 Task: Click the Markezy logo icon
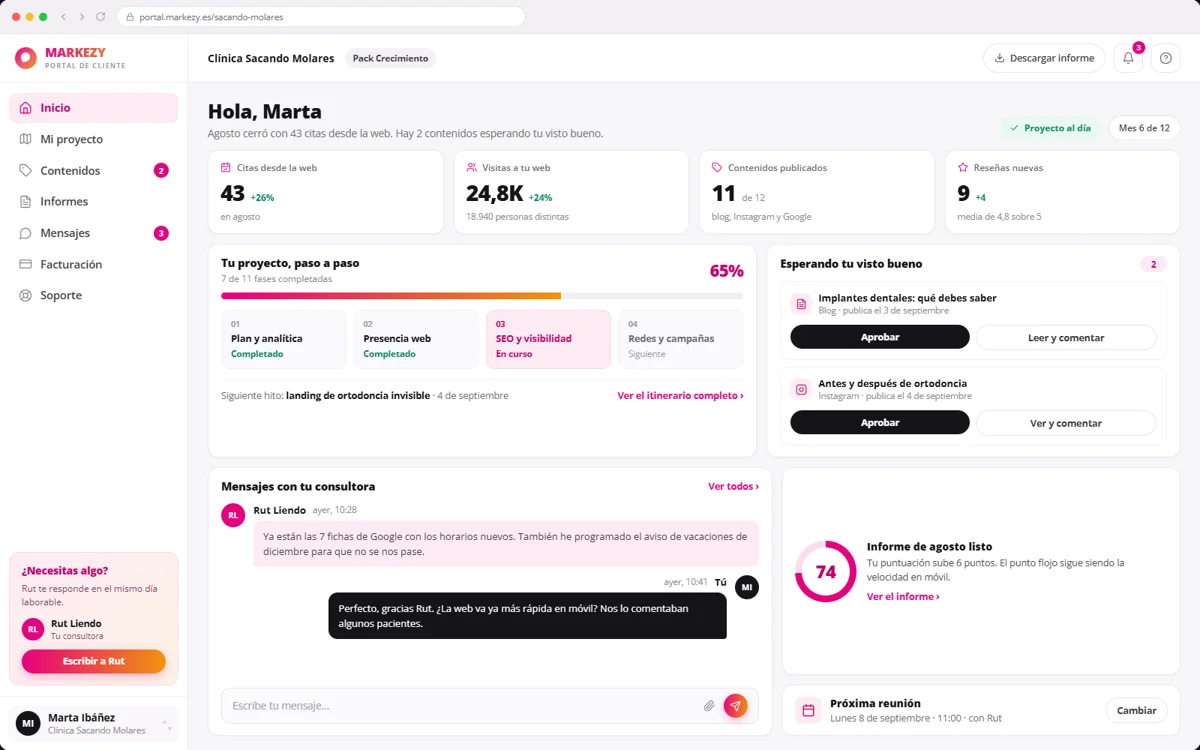pyautogui.click(x=26, y=58)
